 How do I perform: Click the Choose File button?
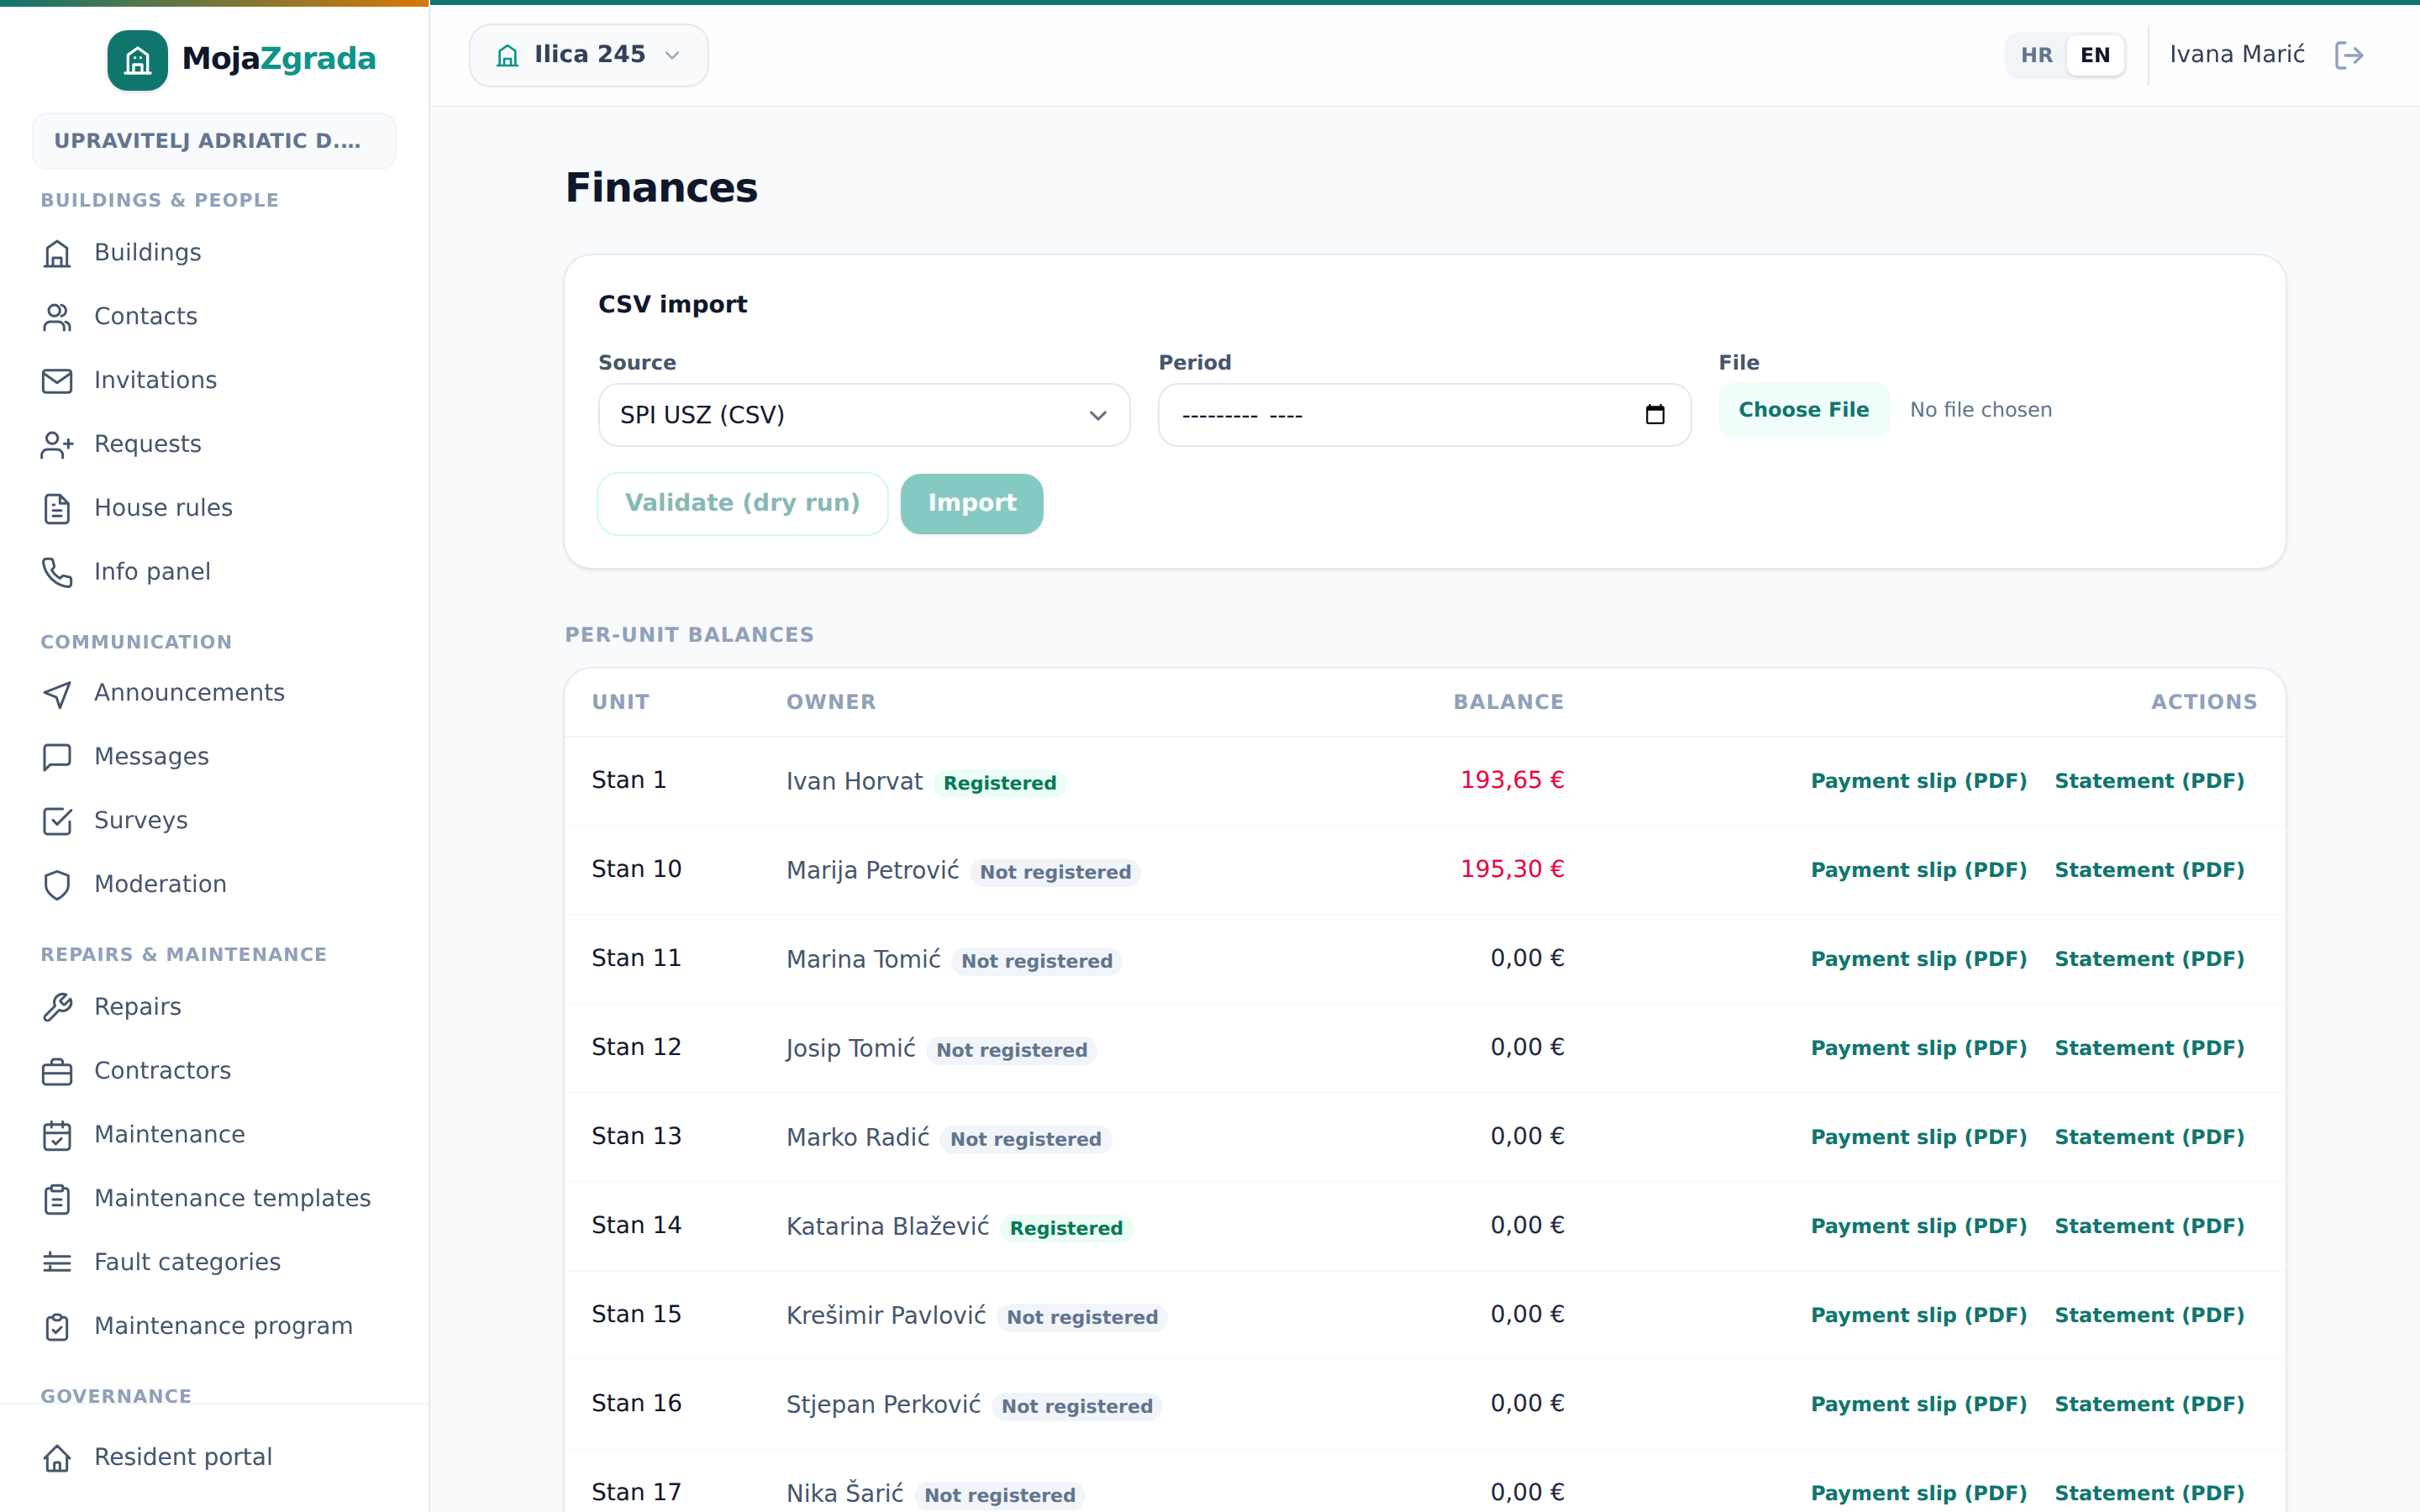1804,410
